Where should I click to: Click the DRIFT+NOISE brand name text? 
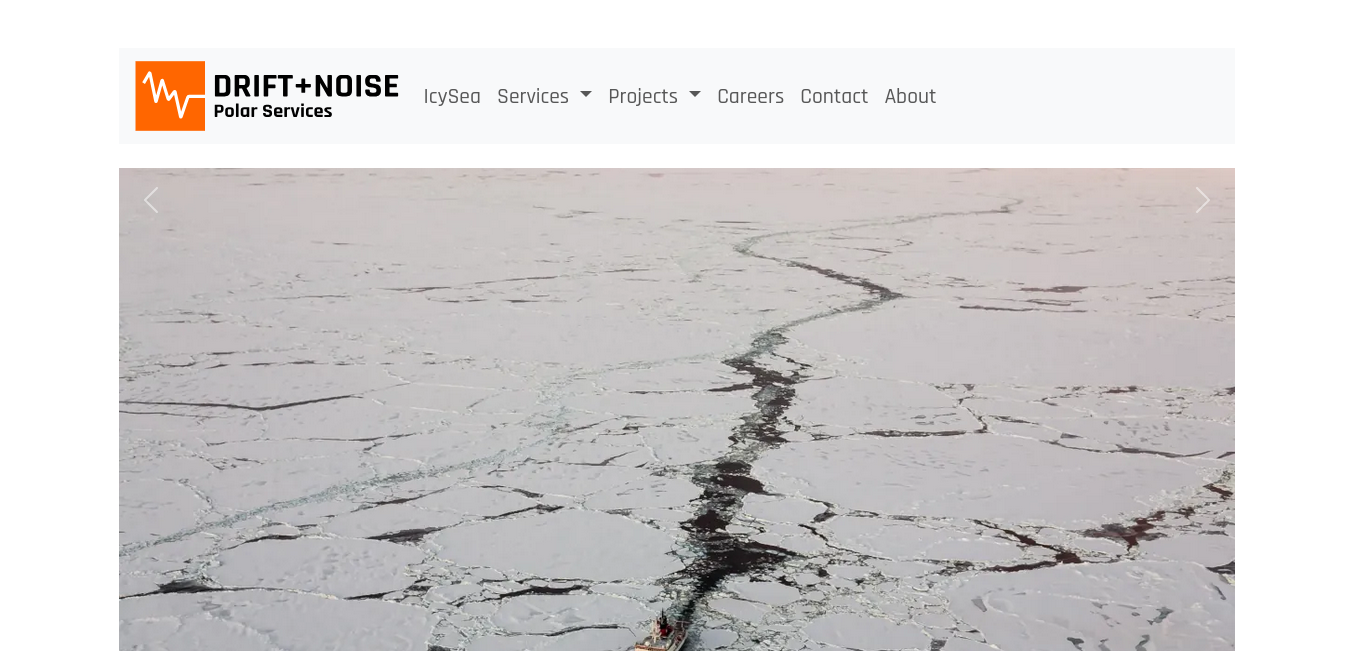(x=306, y=86)
